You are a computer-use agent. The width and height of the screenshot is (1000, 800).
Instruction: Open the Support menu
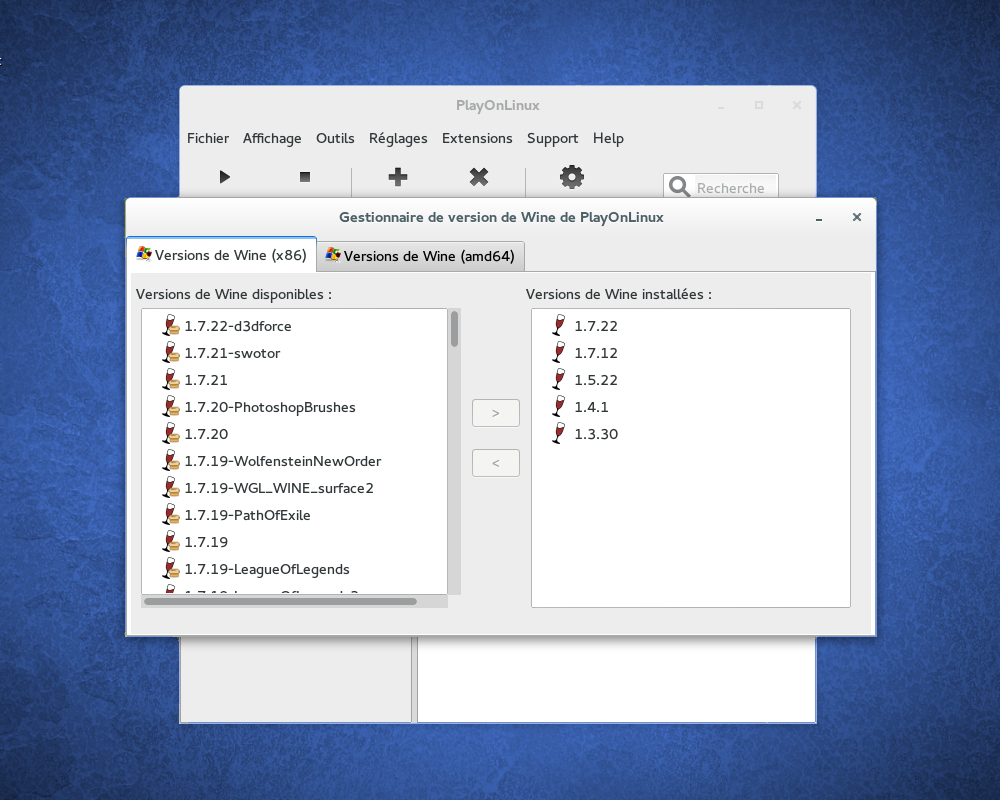tap(552, 138)
